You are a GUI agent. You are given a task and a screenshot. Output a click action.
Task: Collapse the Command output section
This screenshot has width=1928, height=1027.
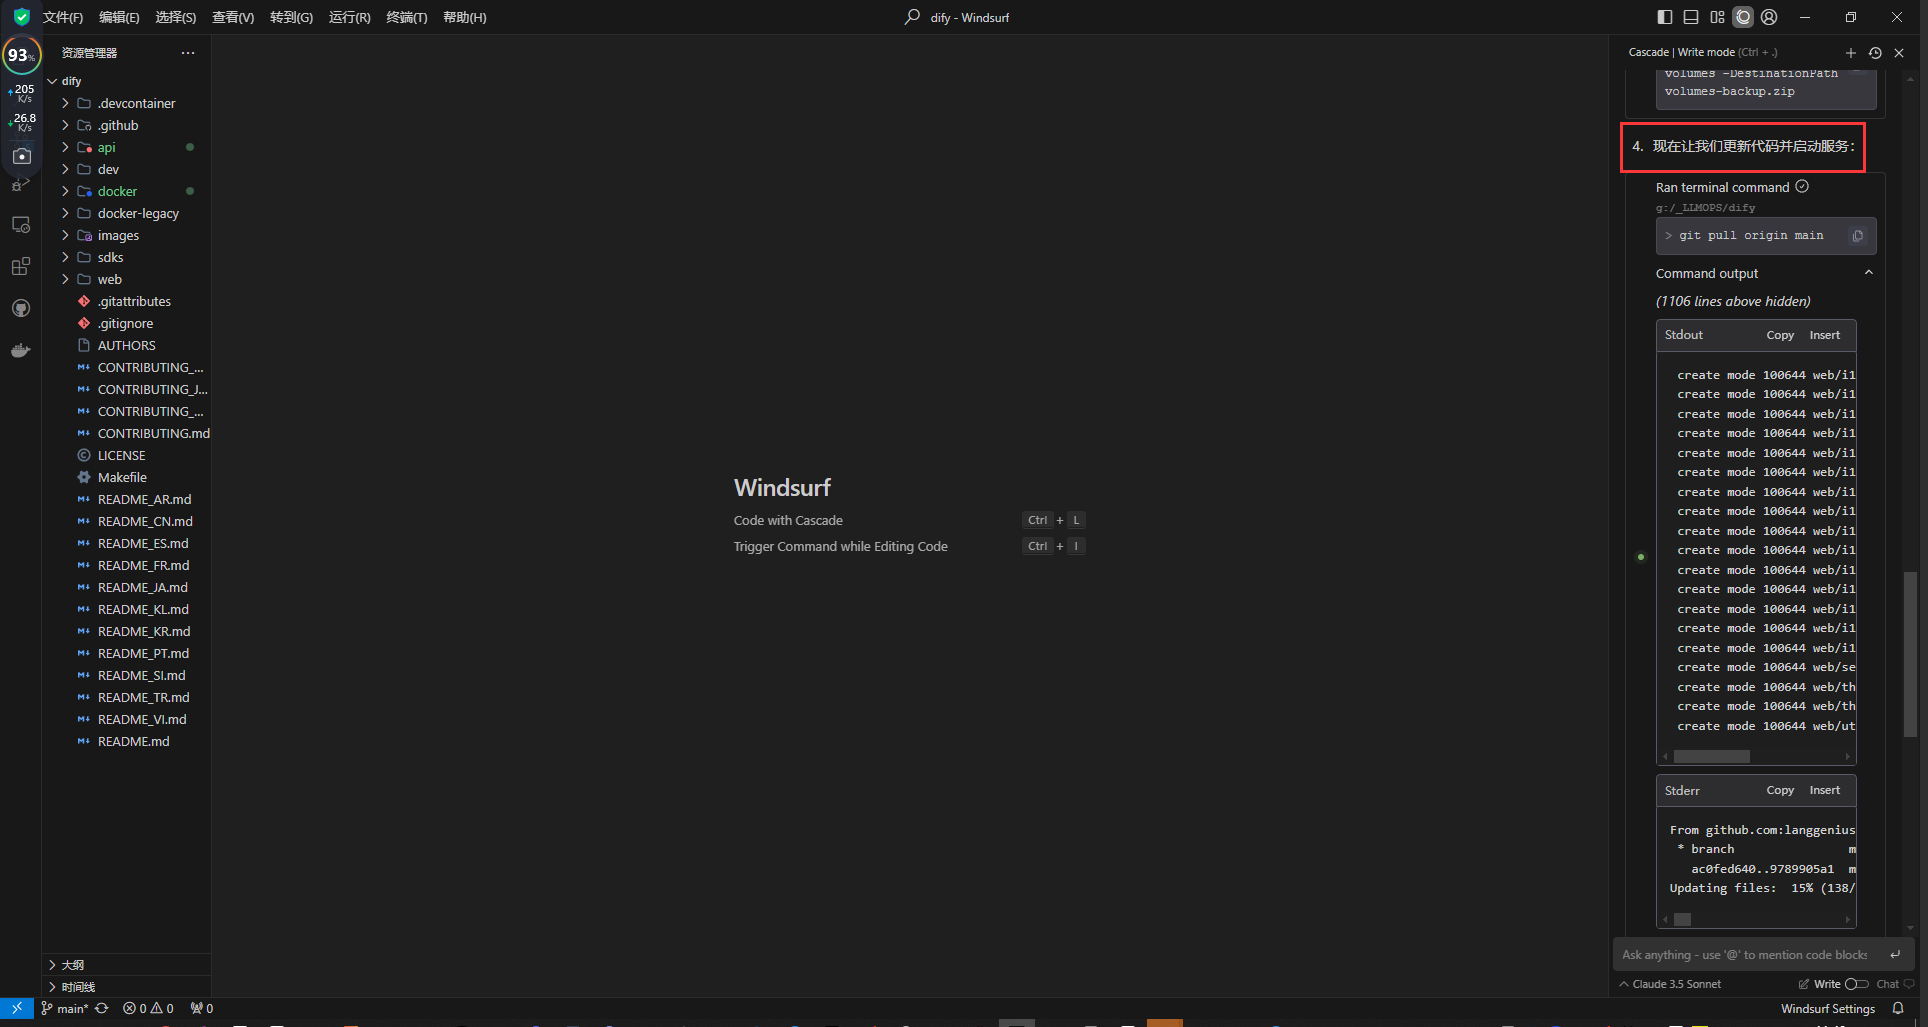pos(1868,273)
